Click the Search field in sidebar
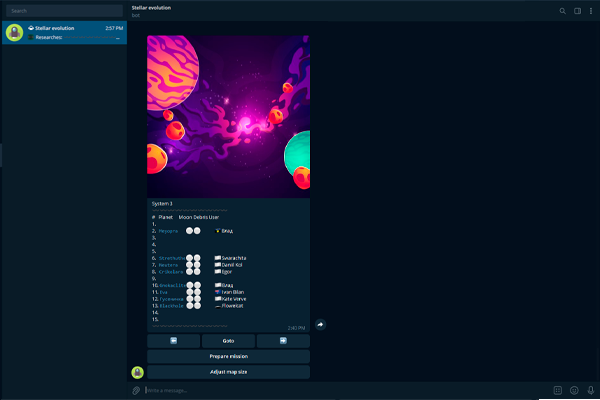 [x=63, y=11]
